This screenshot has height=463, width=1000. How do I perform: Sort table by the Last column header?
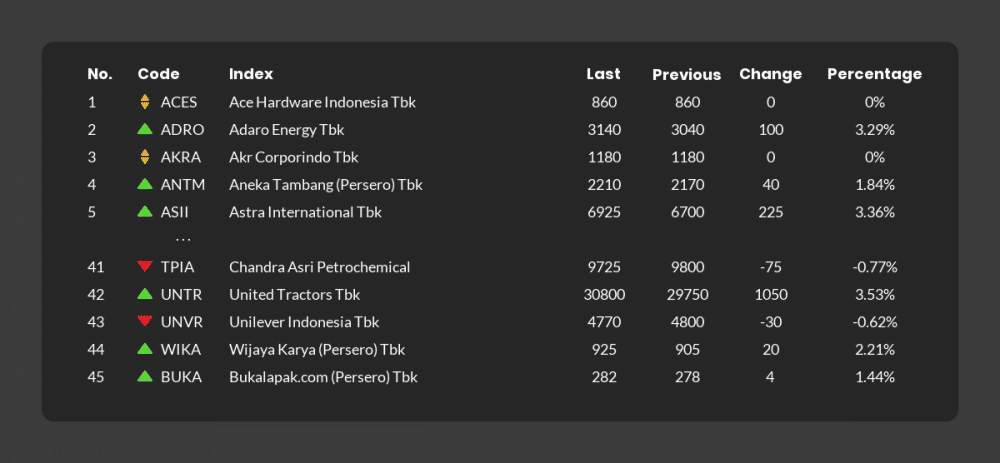(603, 74)
